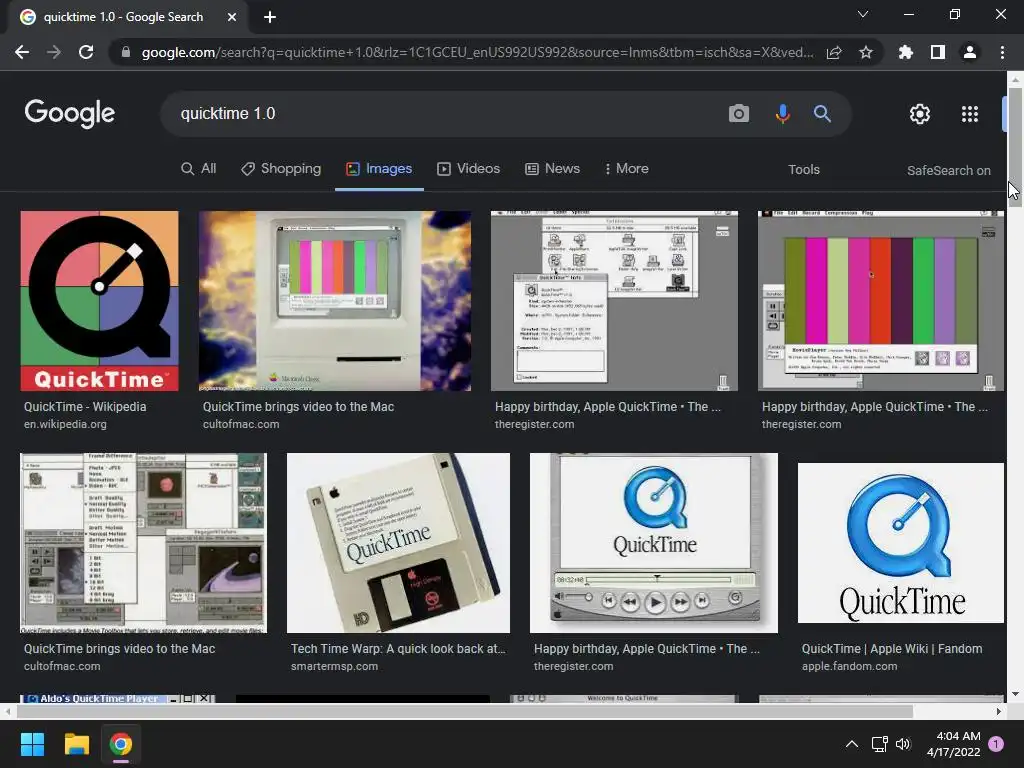Show hidden system tray icons

click(852, 744)
